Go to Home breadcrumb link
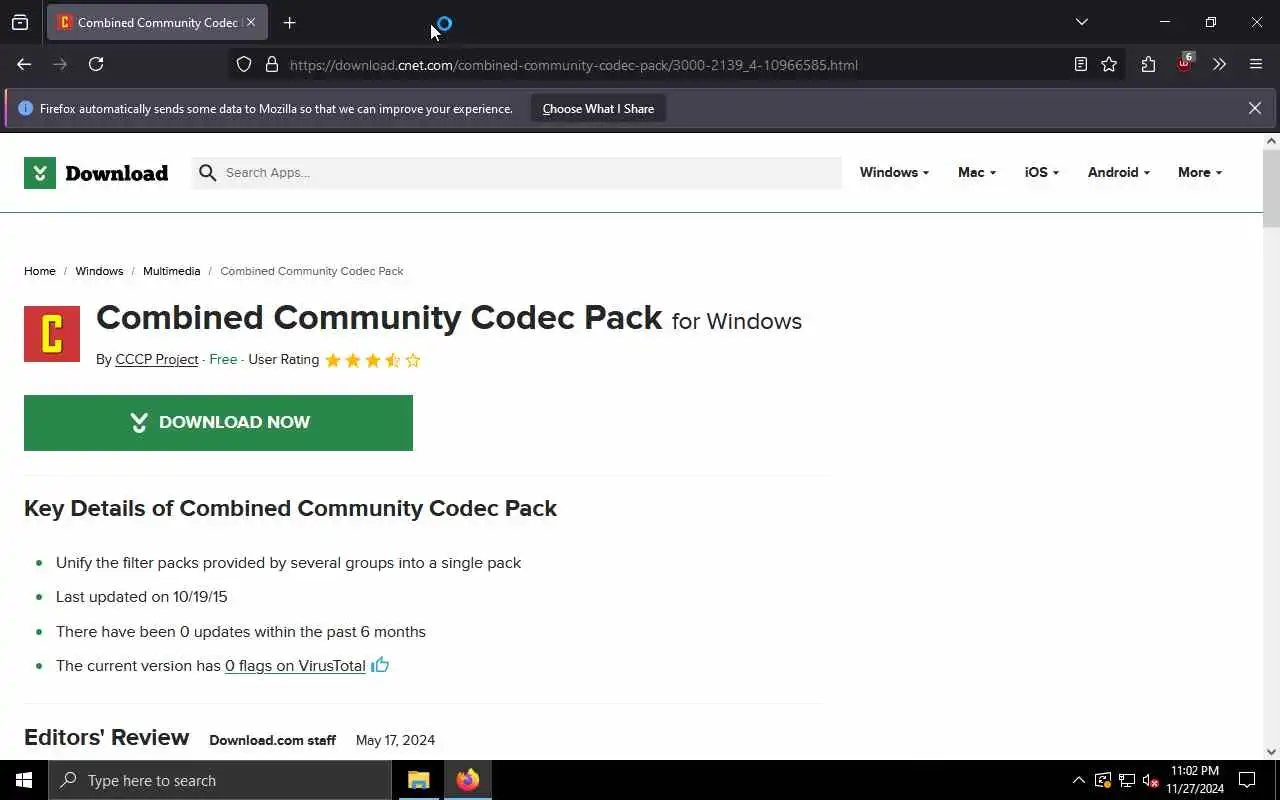The width and height of the screenshot is (1280, 800). [x=40, y=271]
